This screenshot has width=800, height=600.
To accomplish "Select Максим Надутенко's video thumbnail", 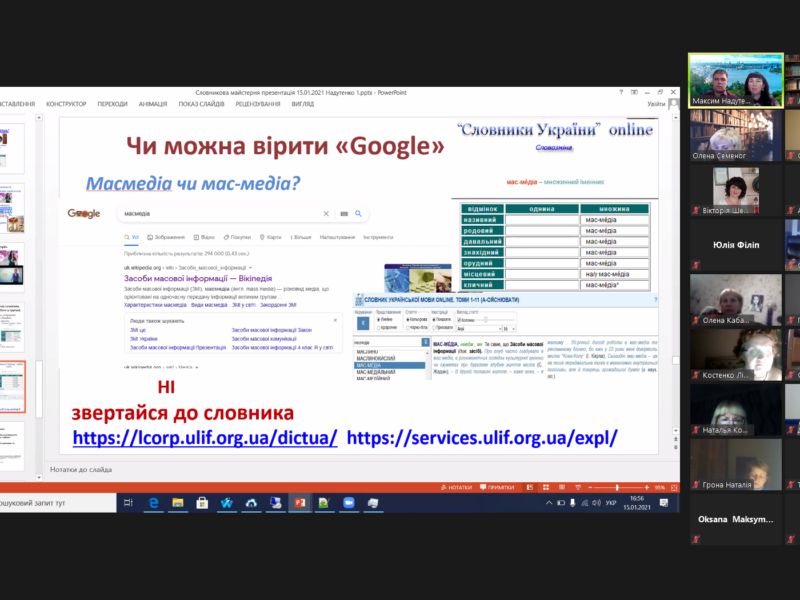I will coord(735,80).
